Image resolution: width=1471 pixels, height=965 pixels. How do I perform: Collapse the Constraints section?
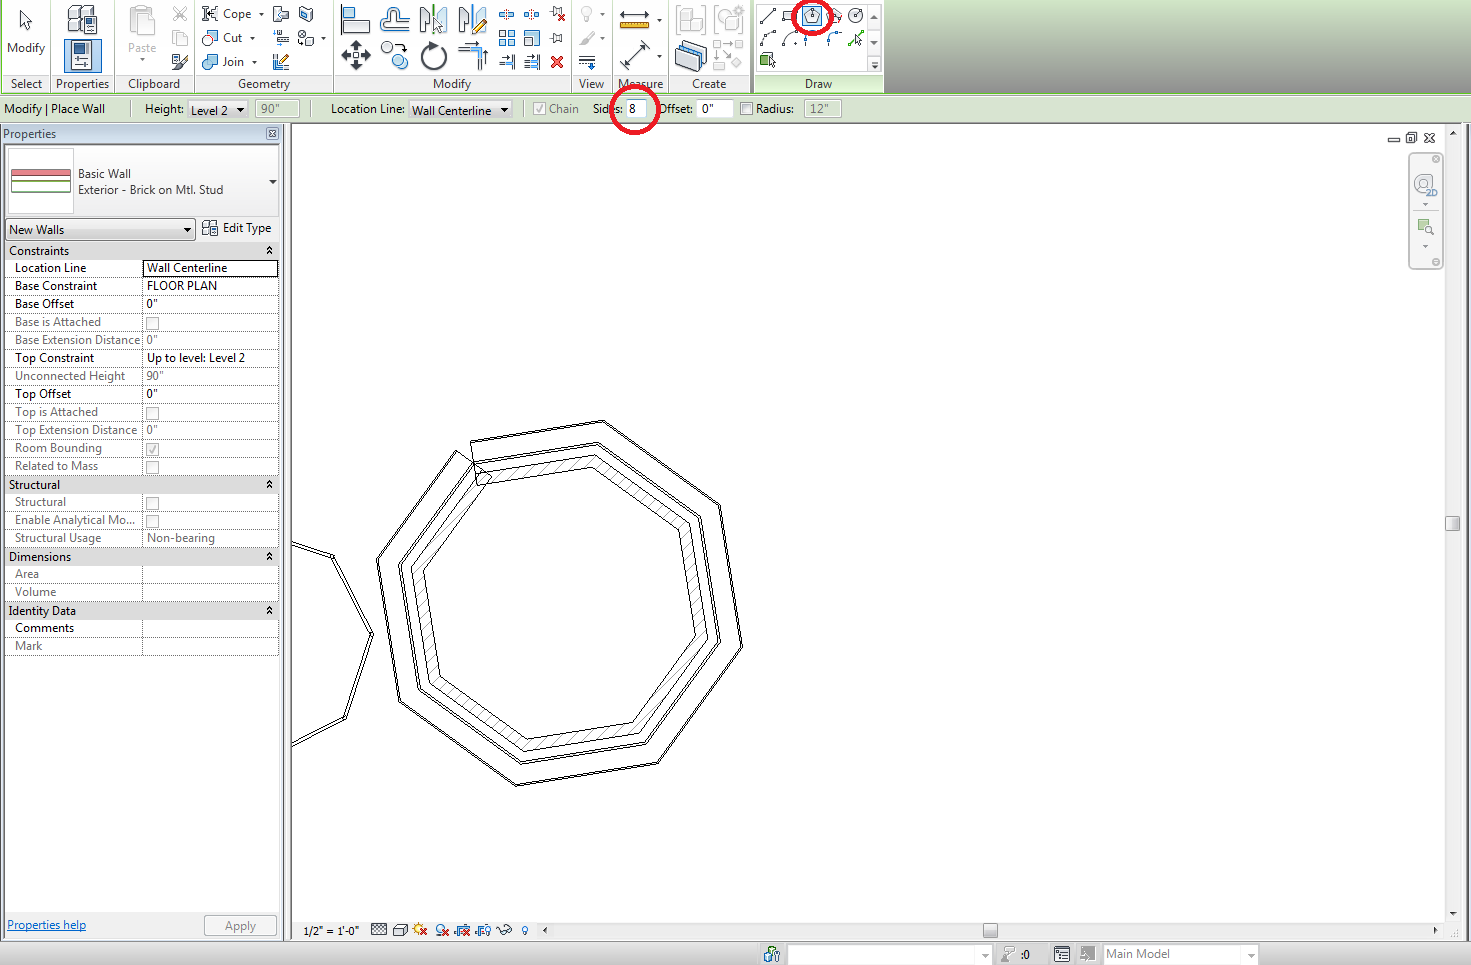(269, 251)
